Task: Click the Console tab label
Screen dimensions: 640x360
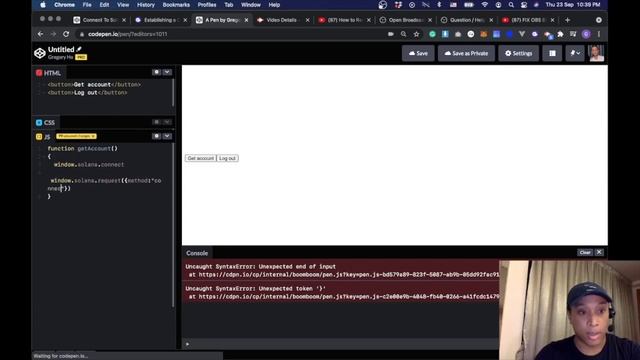Action: coord(197,253)
